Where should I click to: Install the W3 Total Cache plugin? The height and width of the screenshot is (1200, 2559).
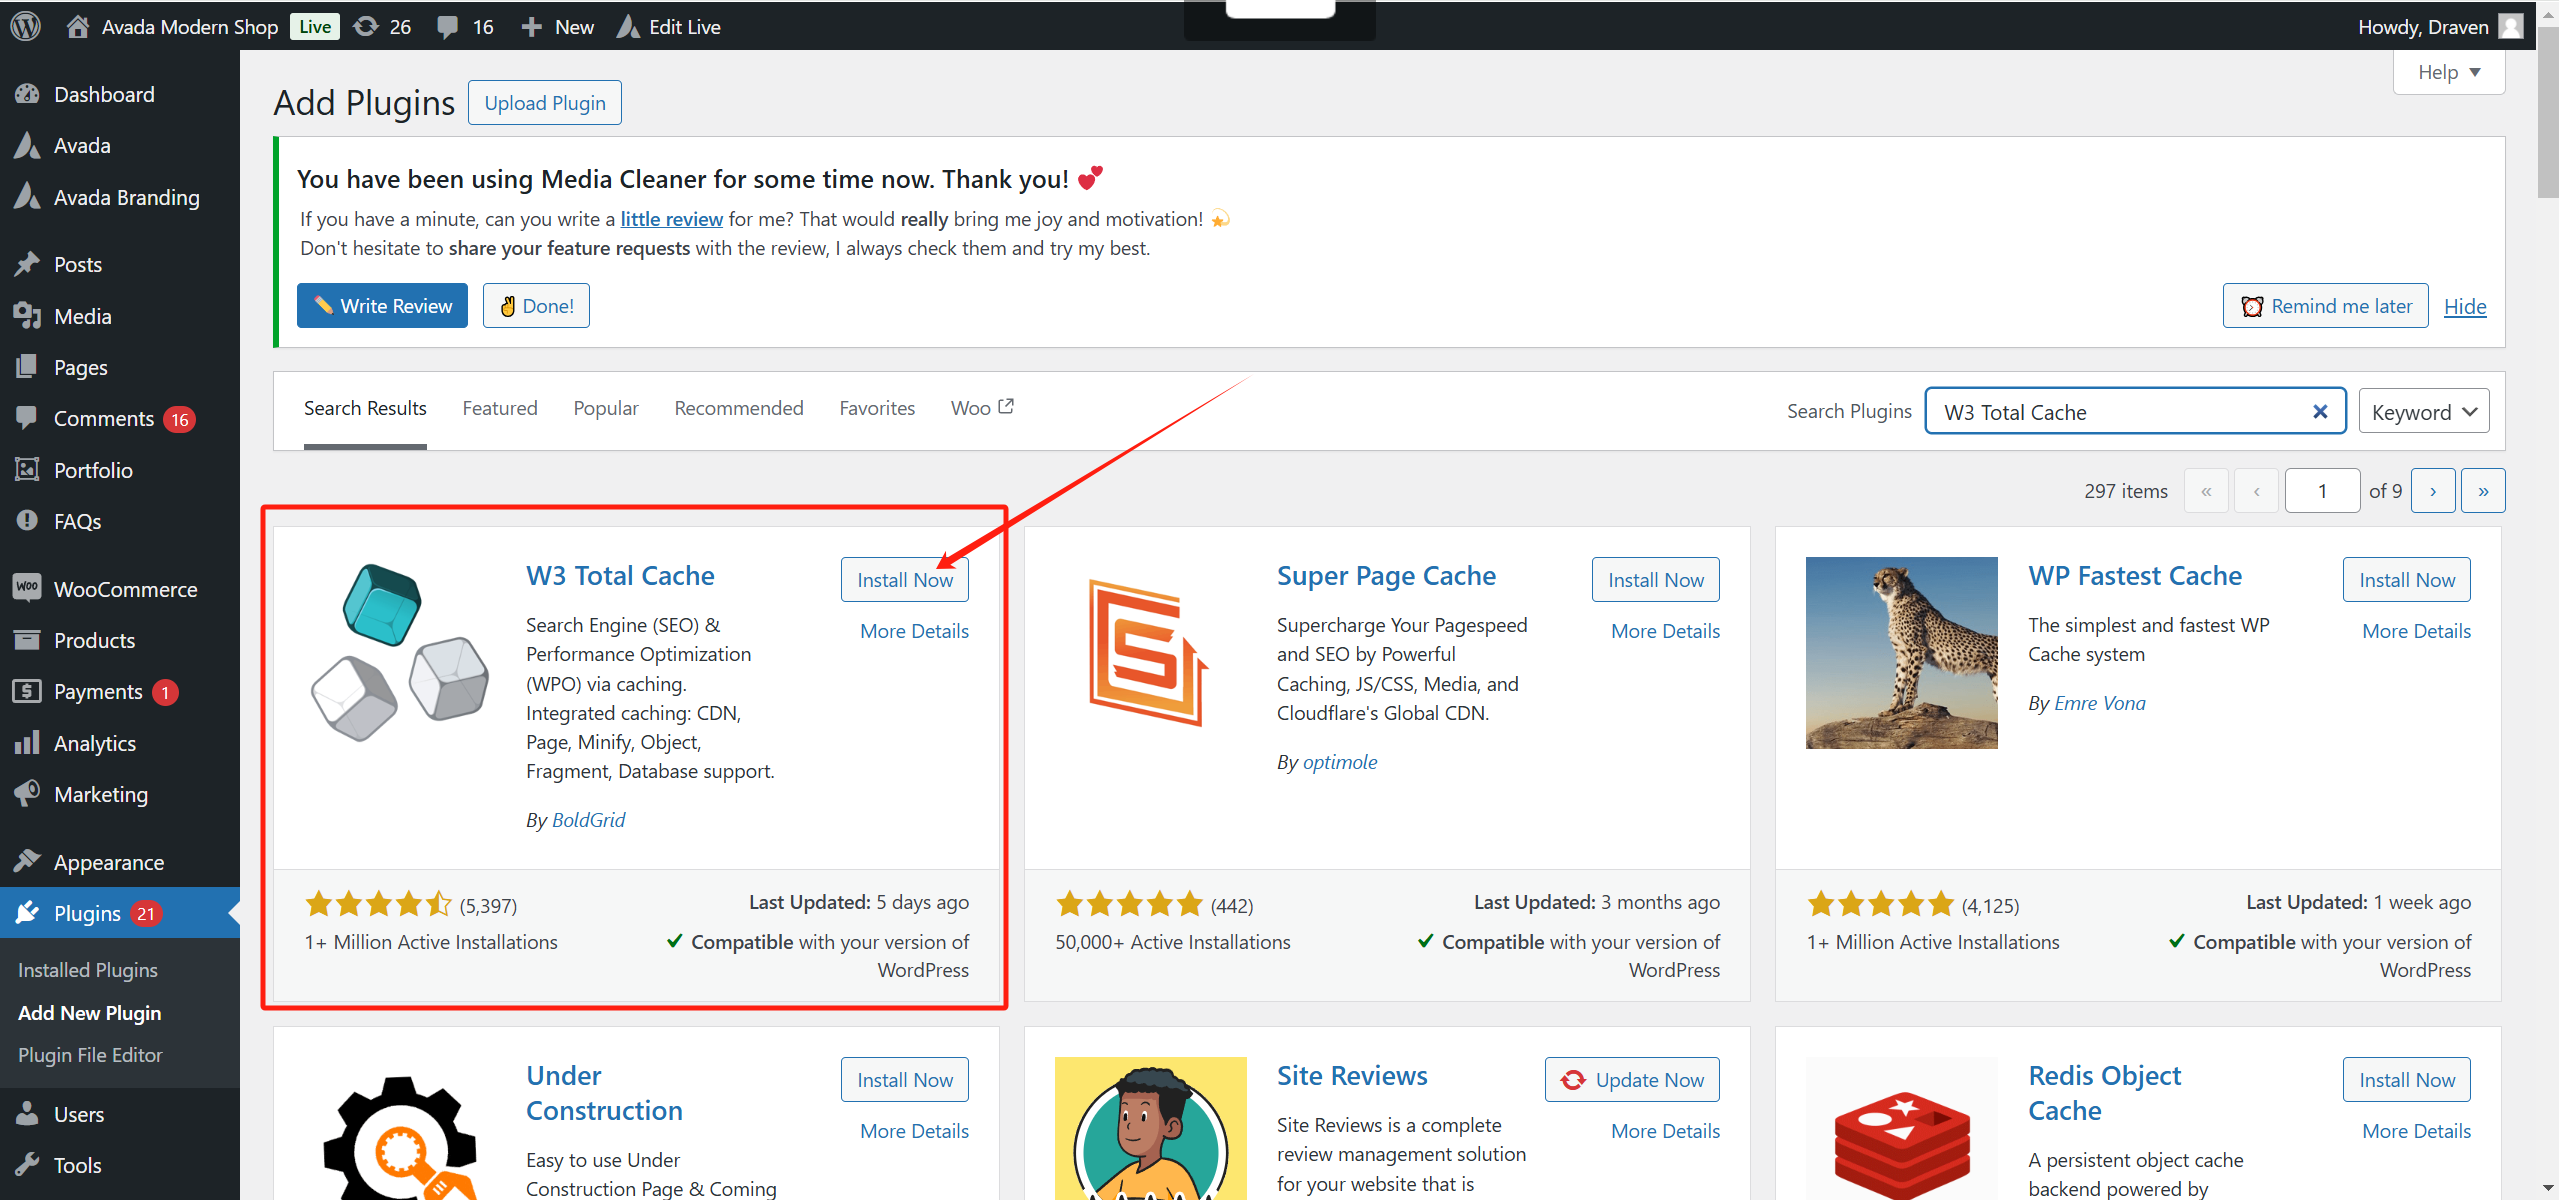(904, 579)
